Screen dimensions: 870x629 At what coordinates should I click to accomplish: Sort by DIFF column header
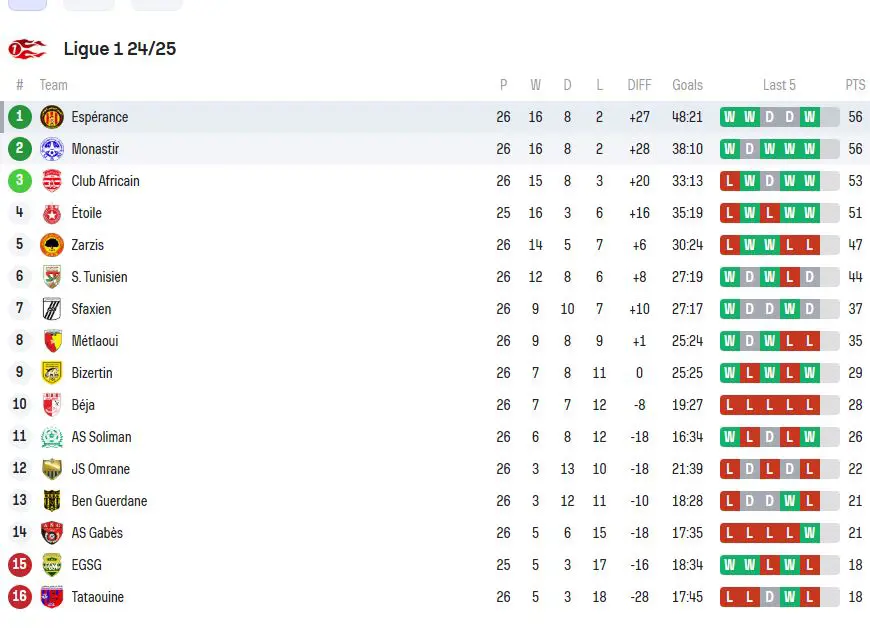click(x=639, y=85)
